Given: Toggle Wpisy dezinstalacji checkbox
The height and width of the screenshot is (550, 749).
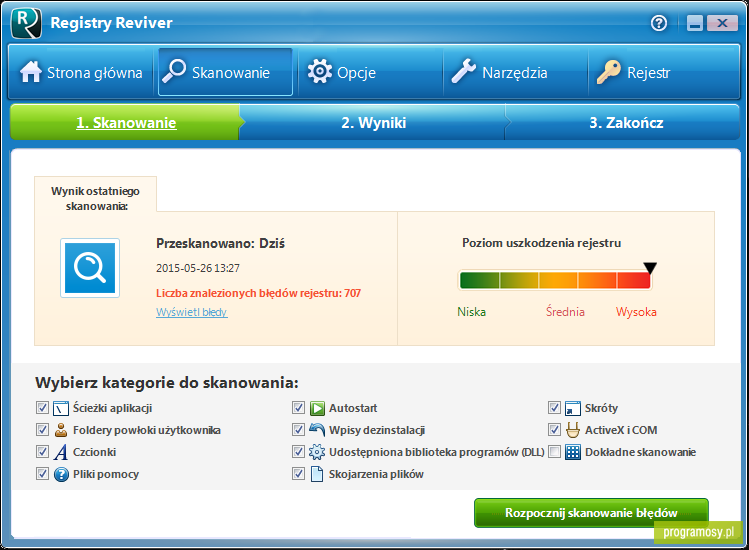Looking at the screenshot, I should [299, 430].
